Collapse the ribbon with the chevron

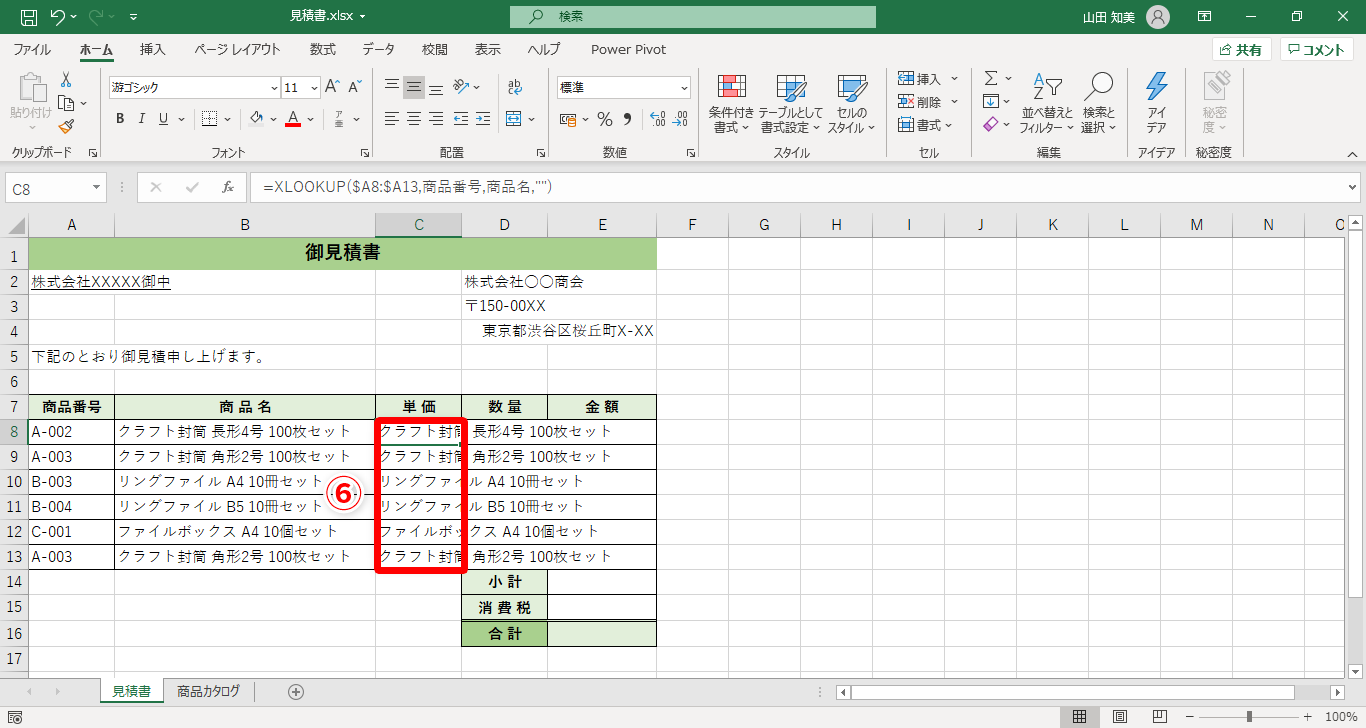pyautogui.click(x=1353, y=154)
